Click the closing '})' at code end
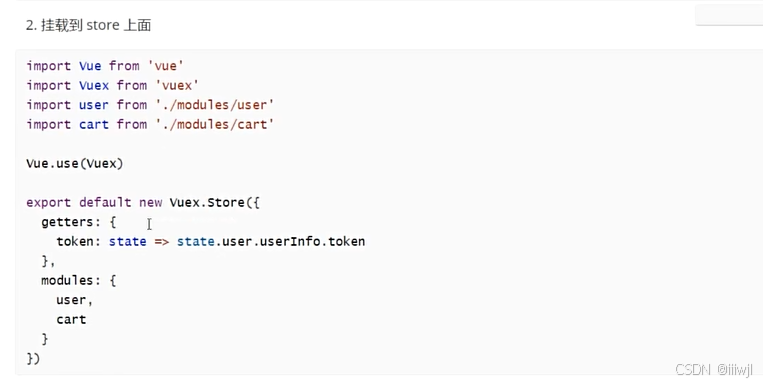This screenshot has width=763, height=383. 33,359
